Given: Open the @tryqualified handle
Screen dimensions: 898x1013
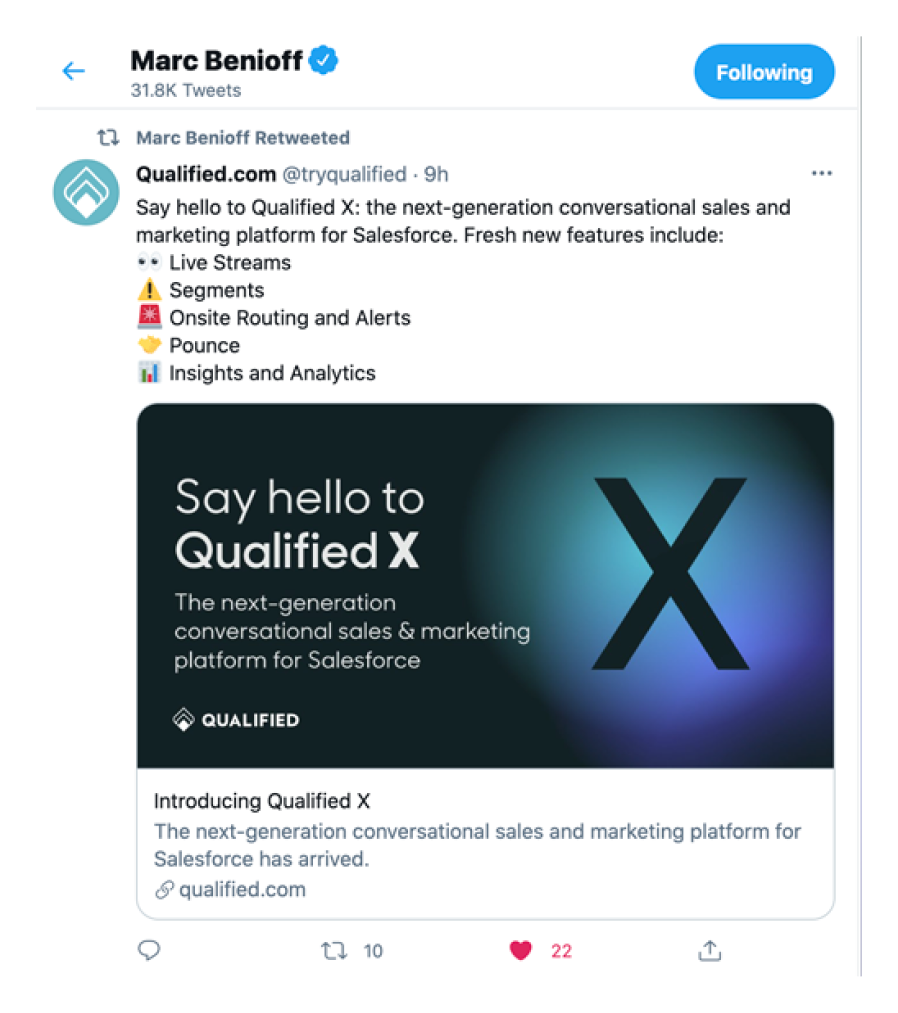Looking at the screenshot, I should tap(344, 174).
